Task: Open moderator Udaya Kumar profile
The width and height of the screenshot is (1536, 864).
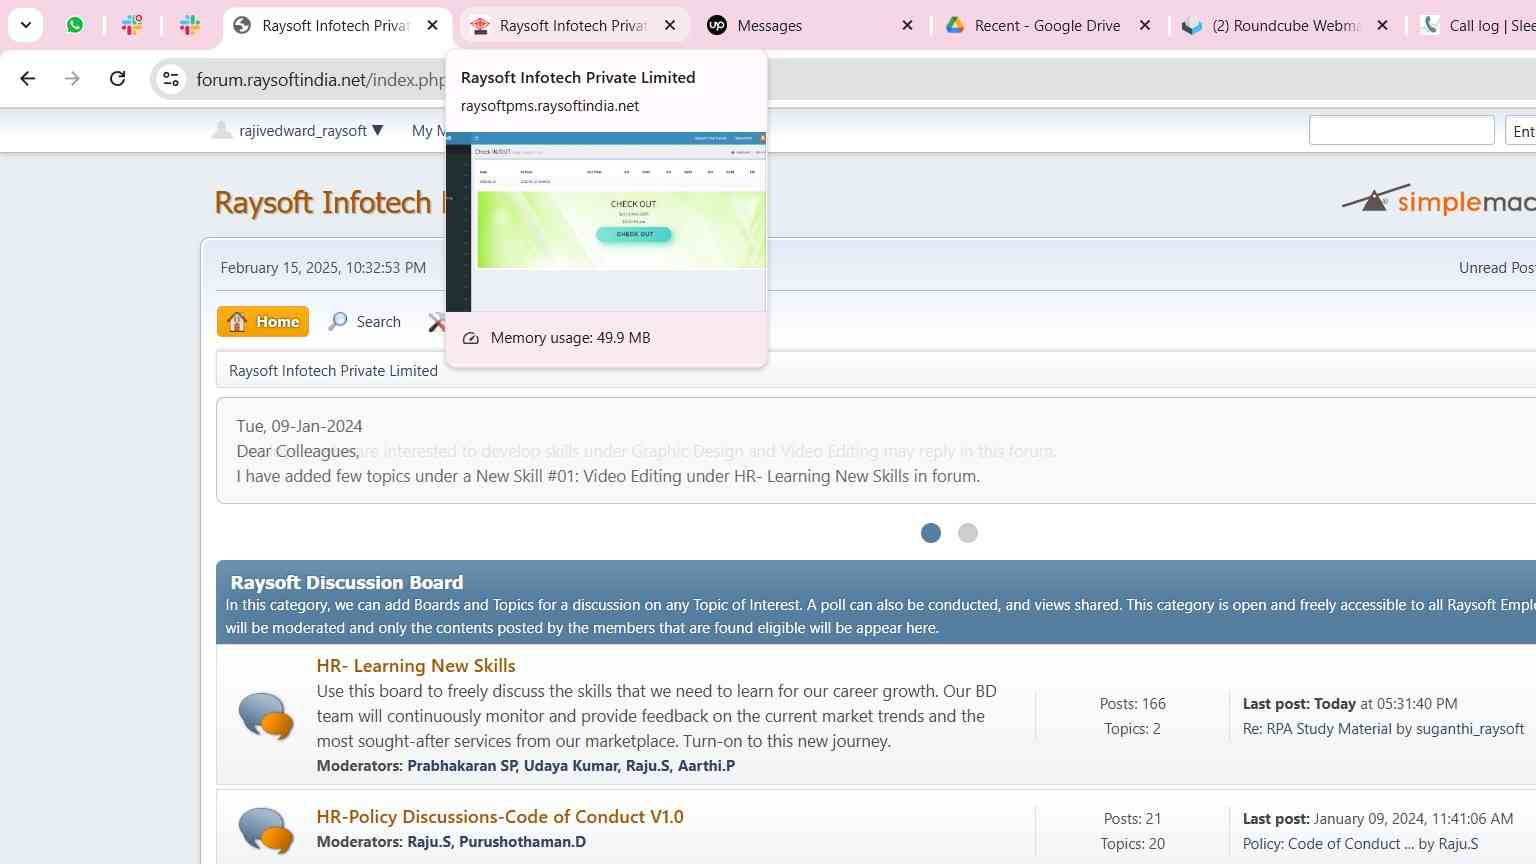Action: click(571, 766)
